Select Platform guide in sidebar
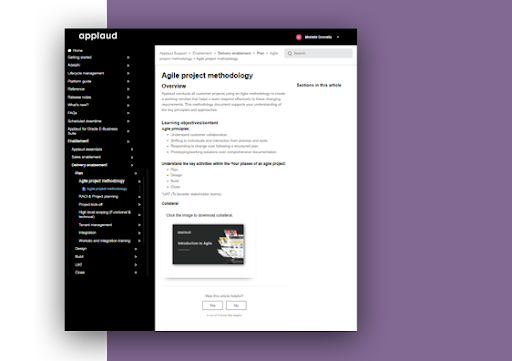Screen dimensions: 512x361 (79, 81)
